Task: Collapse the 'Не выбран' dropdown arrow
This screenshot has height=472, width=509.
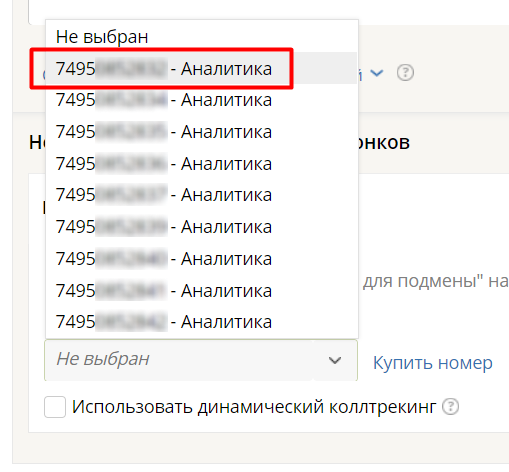Action: 335,360
